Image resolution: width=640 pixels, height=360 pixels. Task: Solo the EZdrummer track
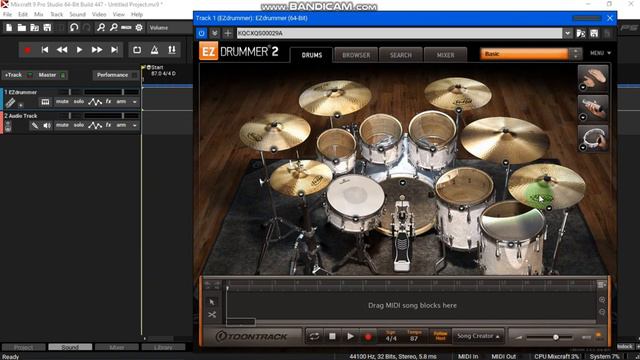pyautogui.click(x=79, y=102)
